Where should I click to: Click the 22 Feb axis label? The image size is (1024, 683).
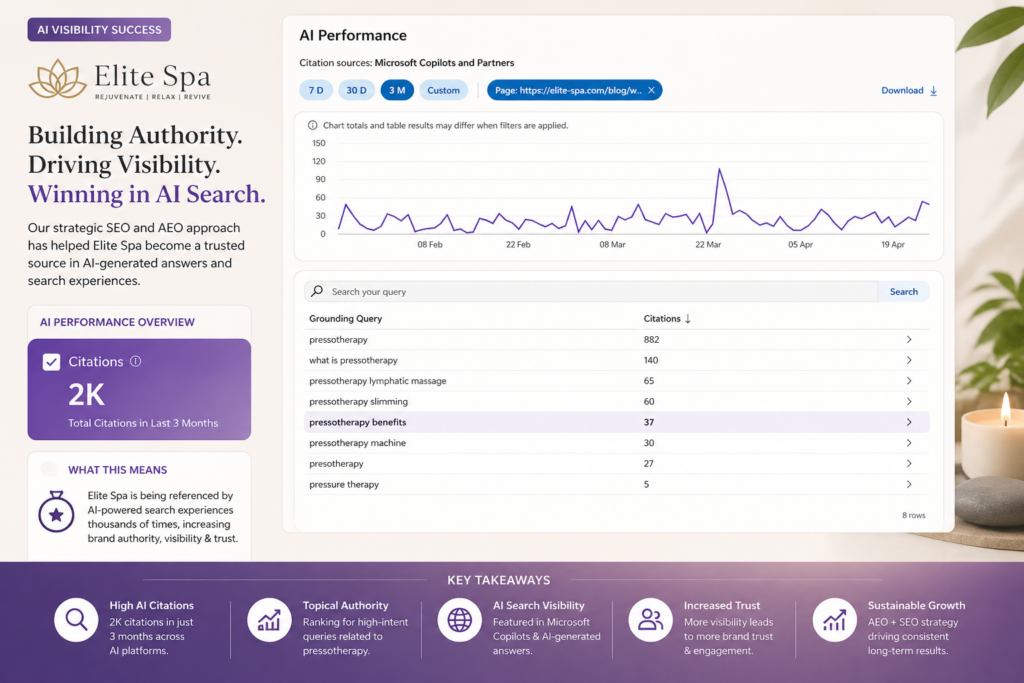point(518,244)
